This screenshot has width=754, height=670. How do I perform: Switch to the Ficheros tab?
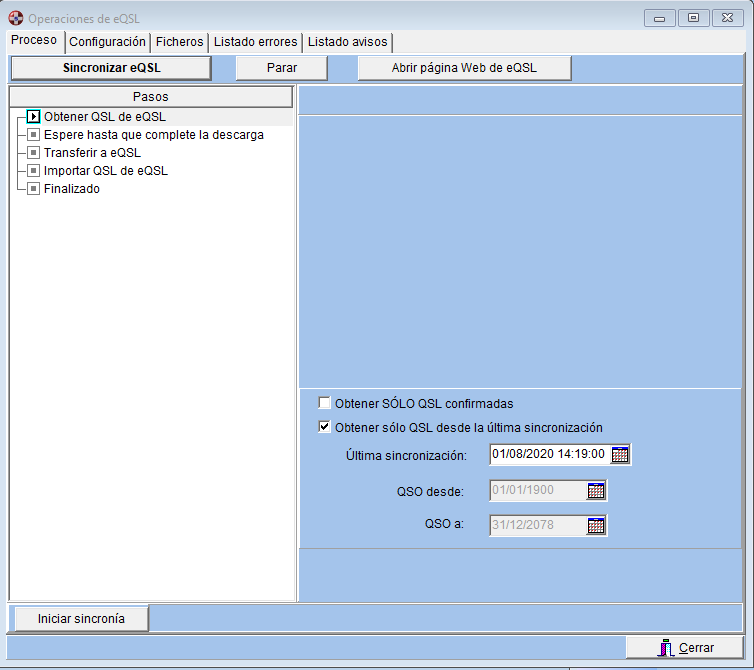[x=179, y=42]
